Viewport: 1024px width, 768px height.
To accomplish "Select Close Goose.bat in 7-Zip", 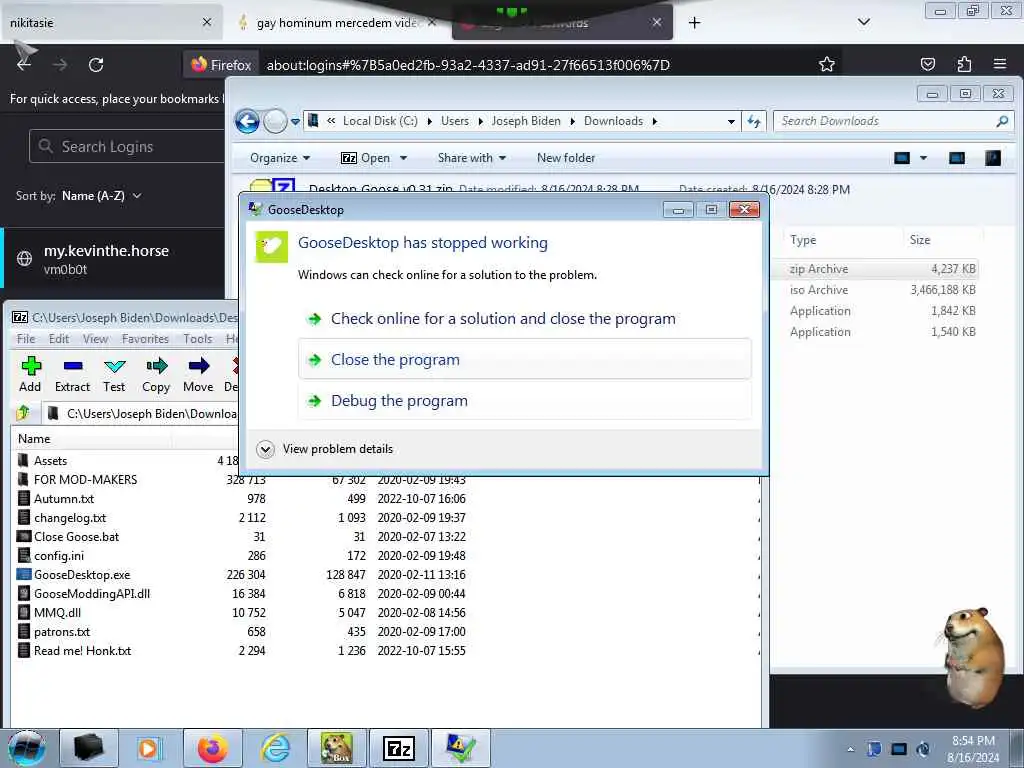I will (76, 537).
